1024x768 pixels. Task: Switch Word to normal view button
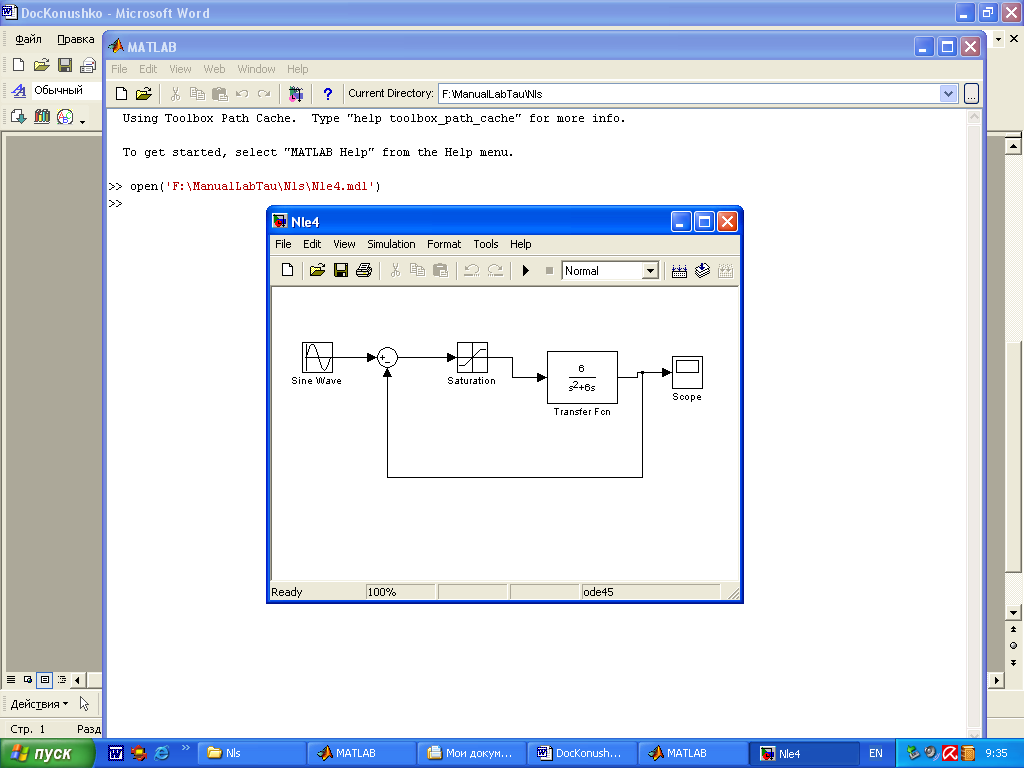click(x=11, y=680)
